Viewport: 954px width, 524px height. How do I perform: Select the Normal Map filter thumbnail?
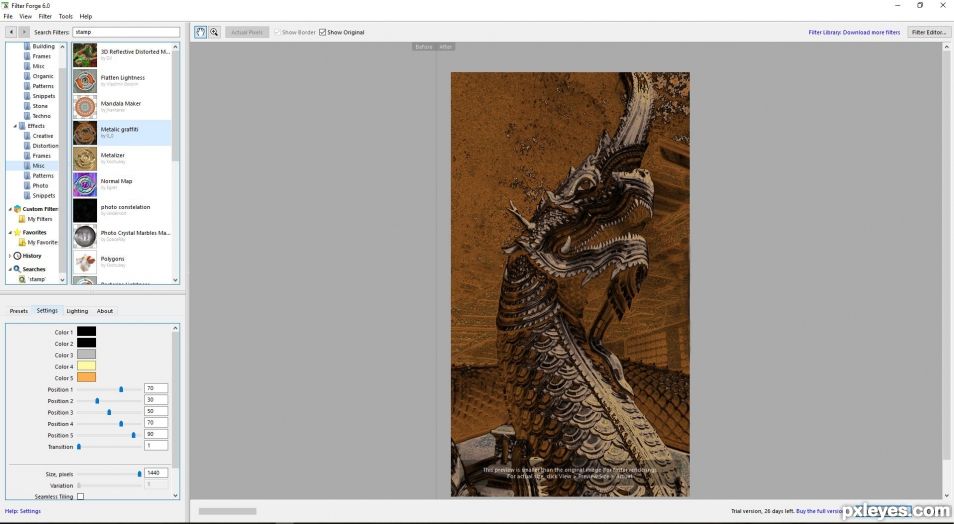point(85,184)
